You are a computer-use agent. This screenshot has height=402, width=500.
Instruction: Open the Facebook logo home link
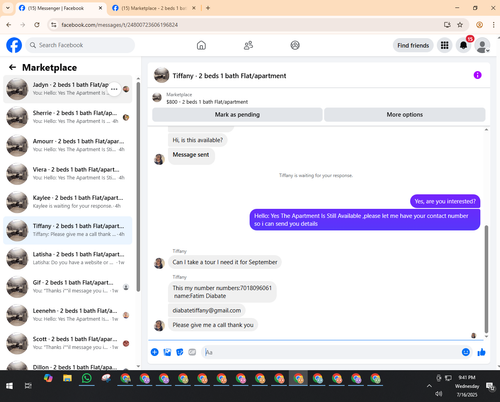pos(14,45)
